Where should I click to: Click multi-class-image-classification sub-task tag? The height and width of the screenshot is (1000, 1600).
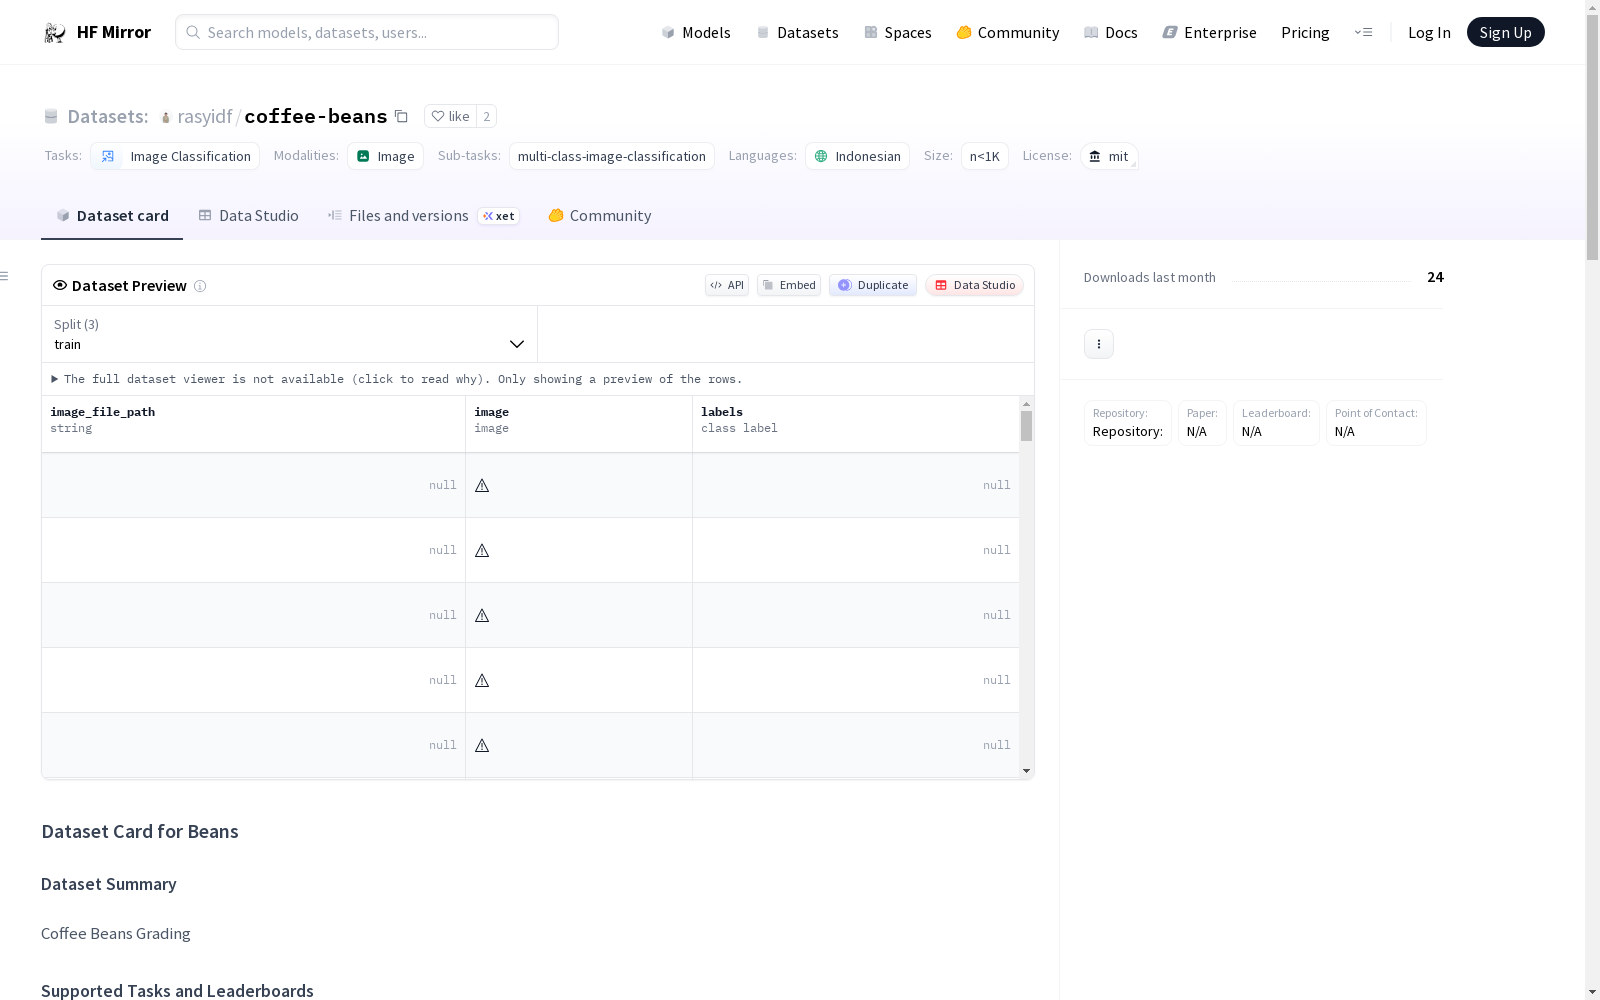612,156
